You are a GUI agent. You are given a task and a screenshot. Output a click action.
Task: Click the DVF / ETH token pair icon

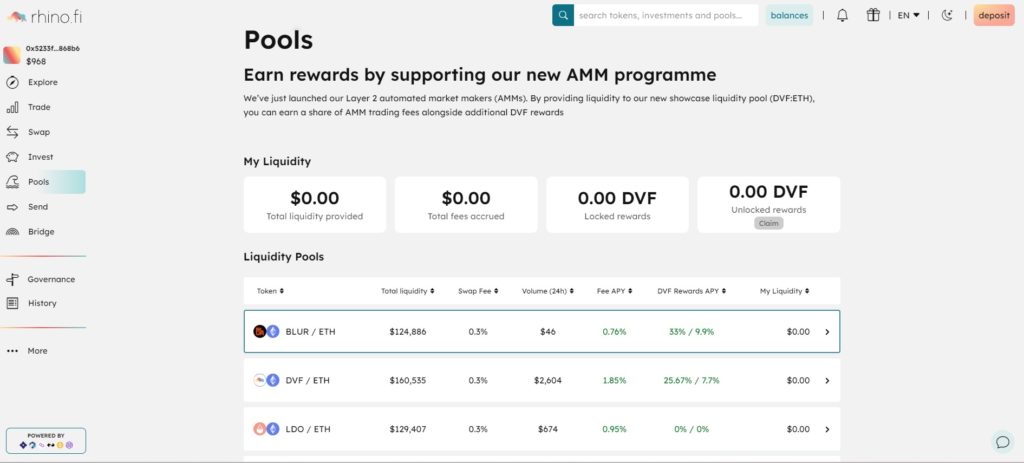[266, 381]
